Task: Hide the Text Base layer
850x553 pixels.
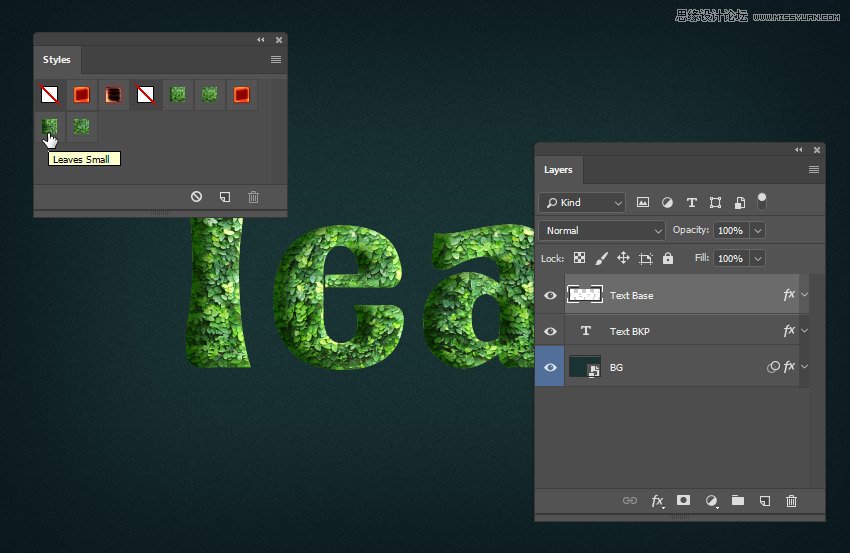Action: (x=550, y=295)
